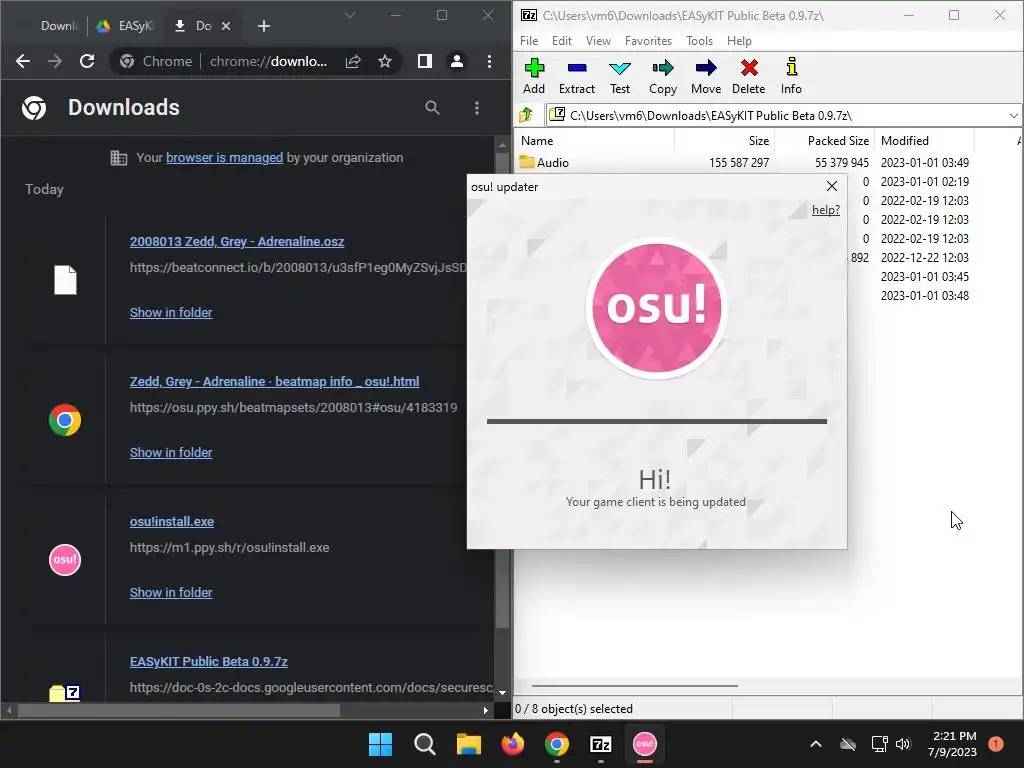
Task: Click the Extract icon in 7-Zip
Action: (x=577, y=68)
